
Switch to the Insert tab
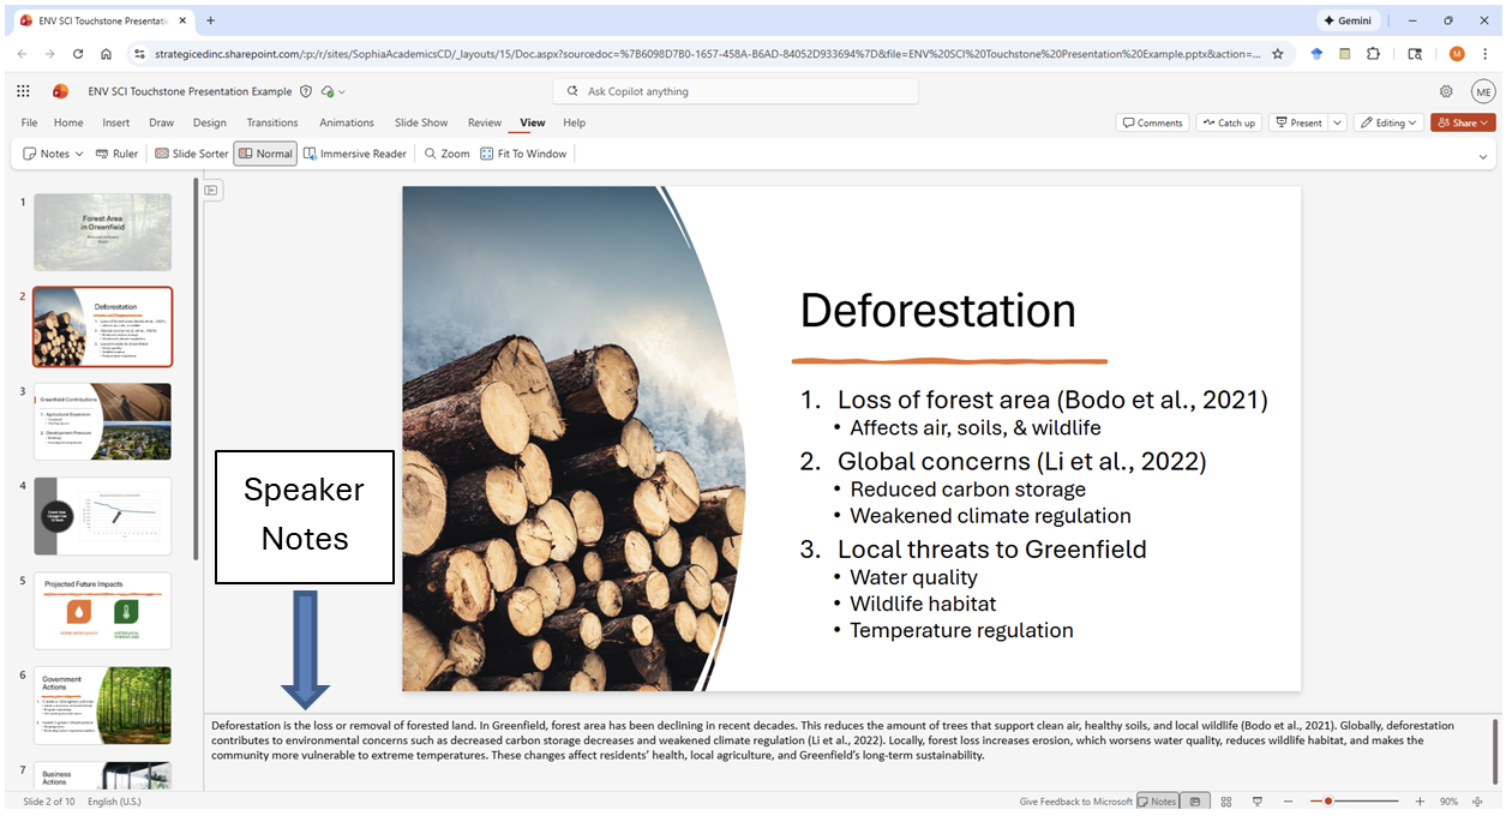116,123
